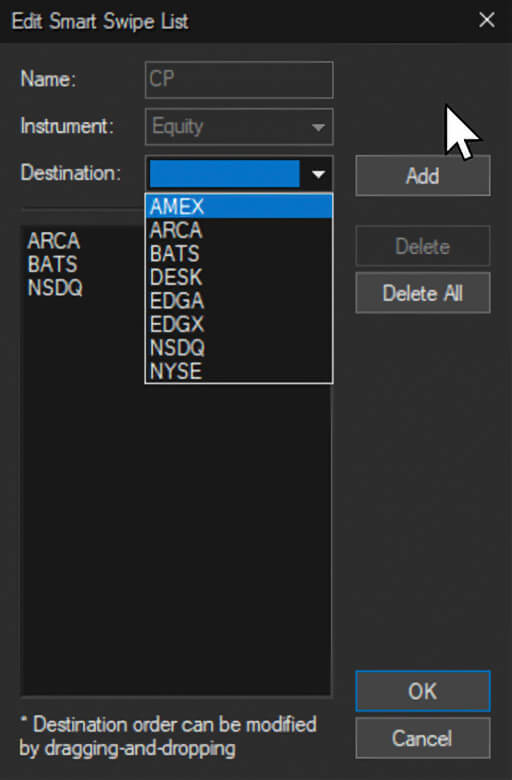Image resolution: width=512 pixels, height=780 pixels.
Task: Select BATS entry in swipe list
Action: 52,264
